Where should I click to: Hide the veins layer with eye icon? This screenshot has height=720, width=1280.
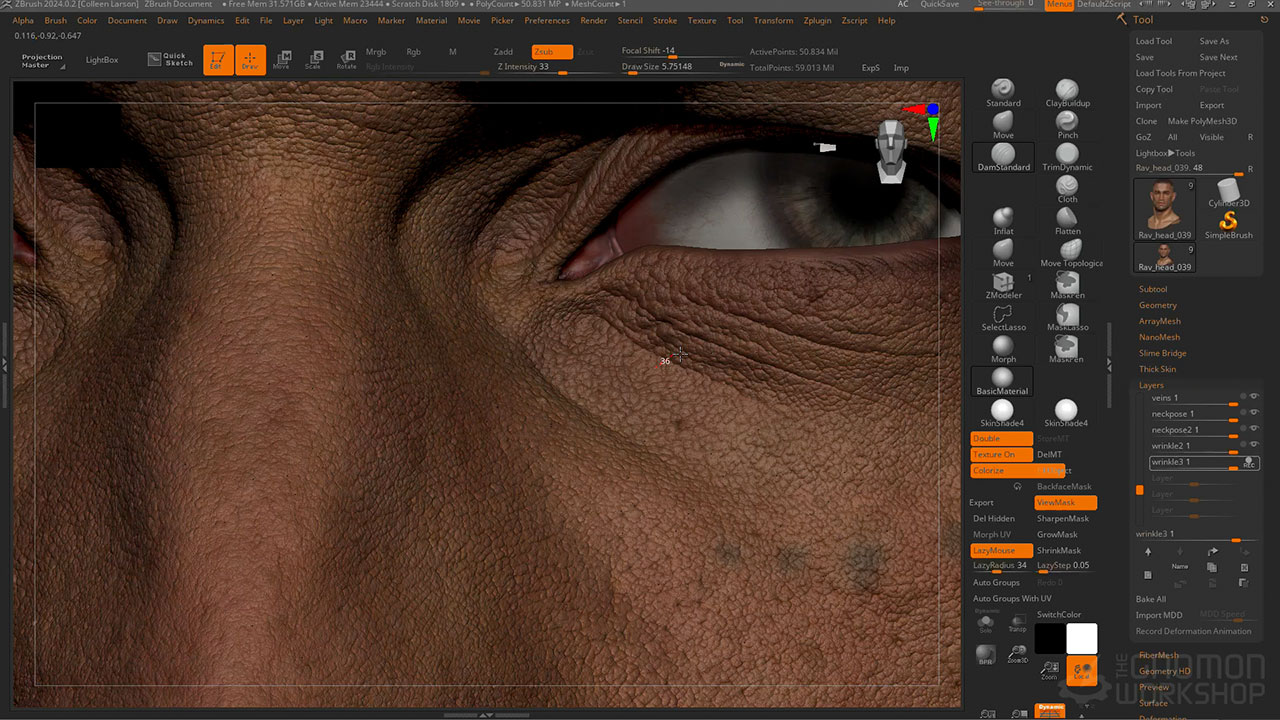tap(1254, 397)
